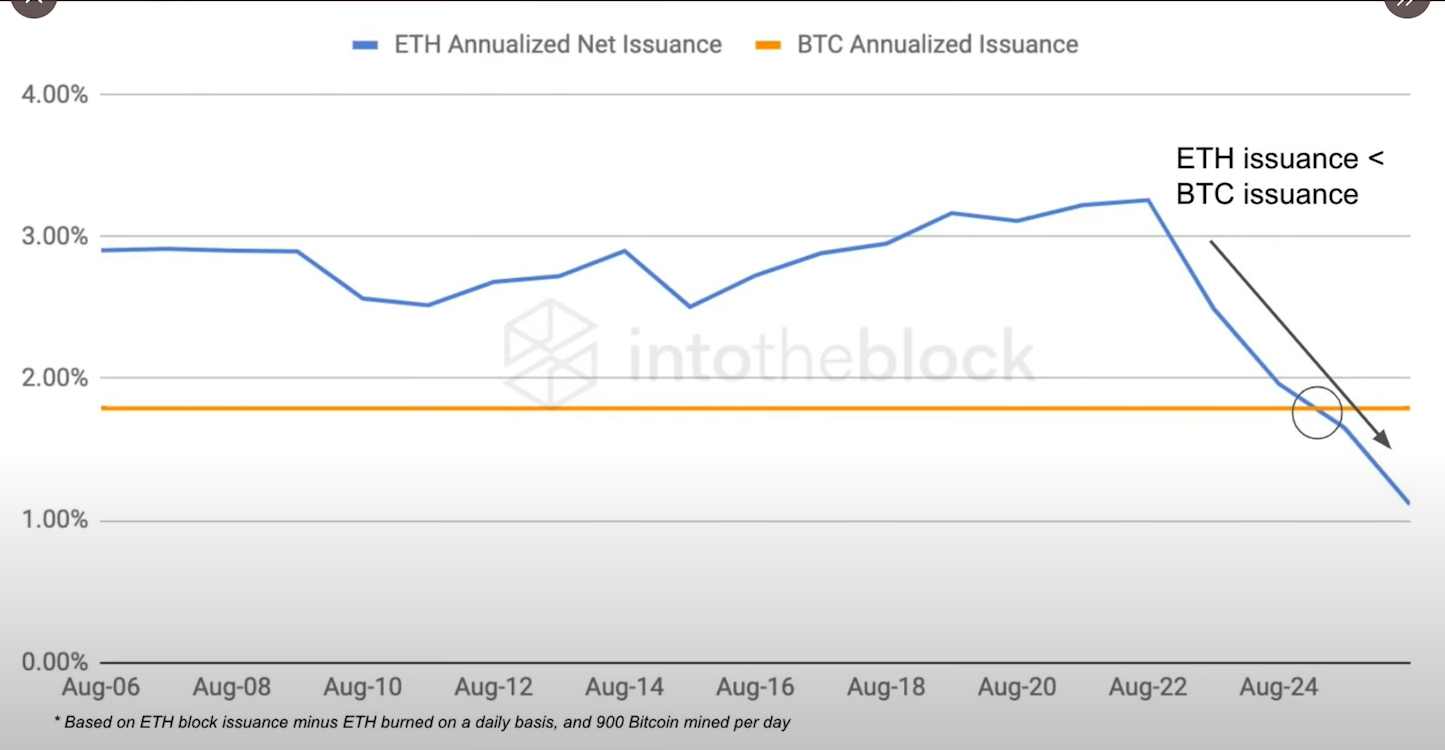Viewport: 1445px width, 750px height.
Task: Click the orange BTC legend color swatch
Action: point(768,45)
